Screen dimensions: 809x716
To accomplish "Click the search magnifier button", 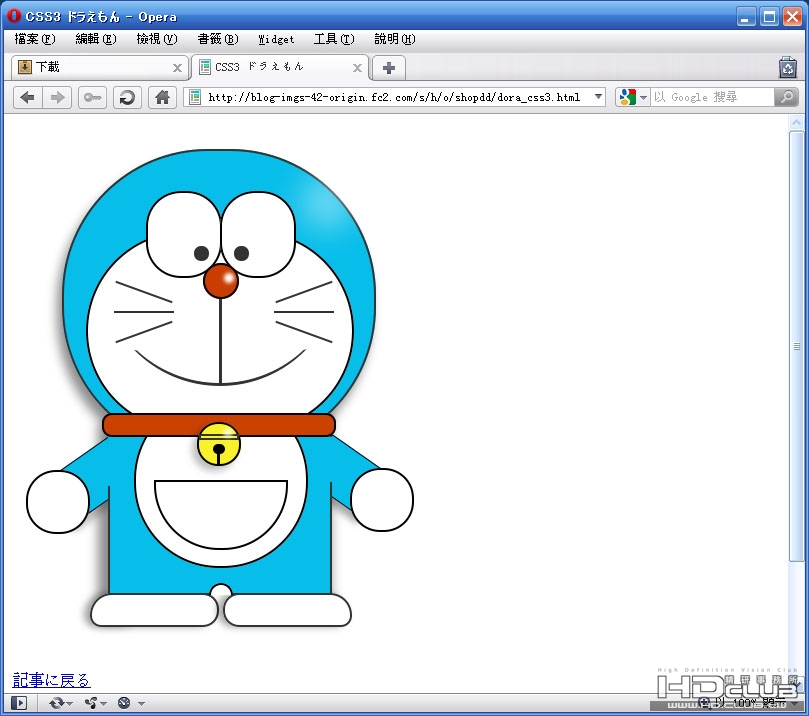I will point(786,97).
